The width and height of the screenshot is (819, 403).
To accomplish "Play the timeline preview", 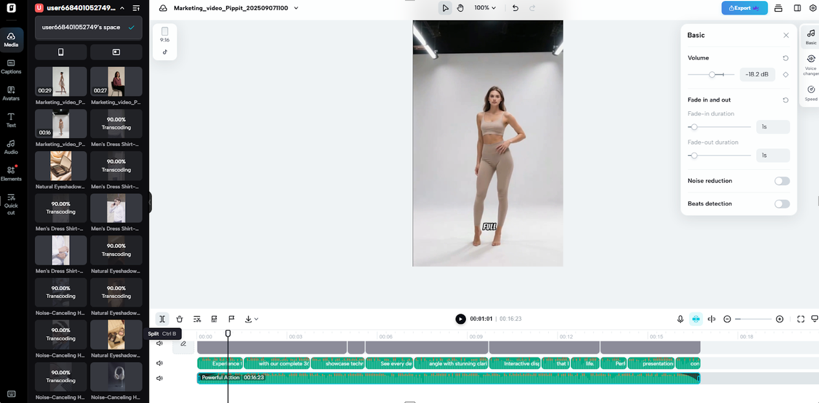I will pyautogui.click(x=460, y=319).
